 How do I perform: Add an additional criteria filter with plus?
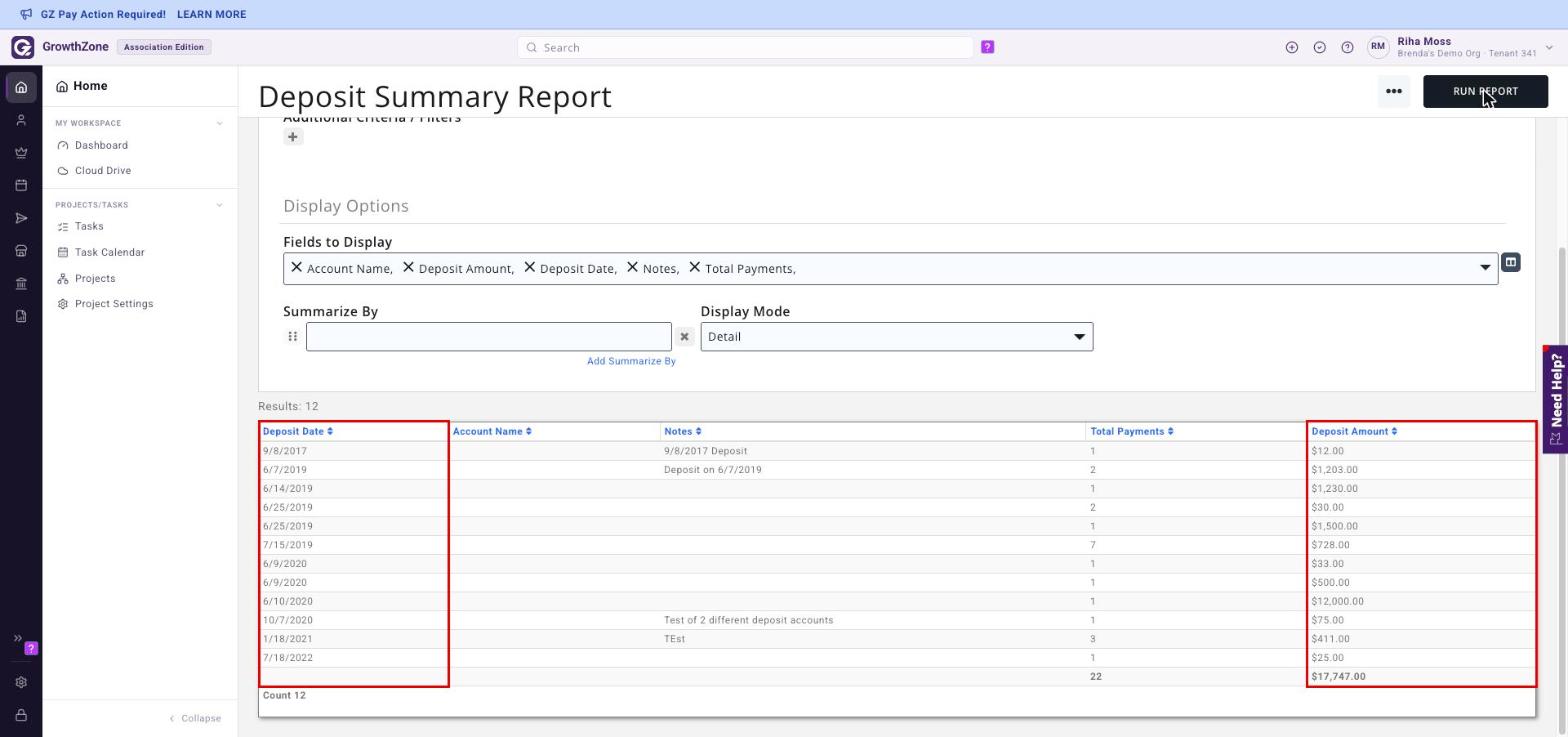pos(293,137)
